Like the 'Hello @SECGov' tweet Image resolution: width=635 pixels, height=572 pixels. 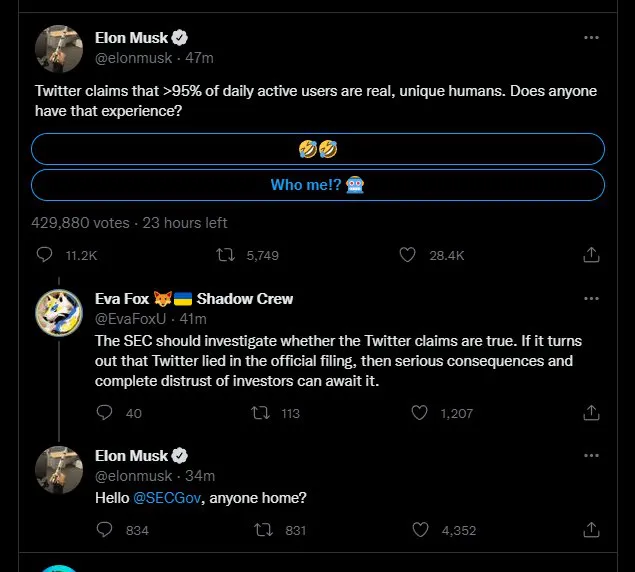click(420, 530)
